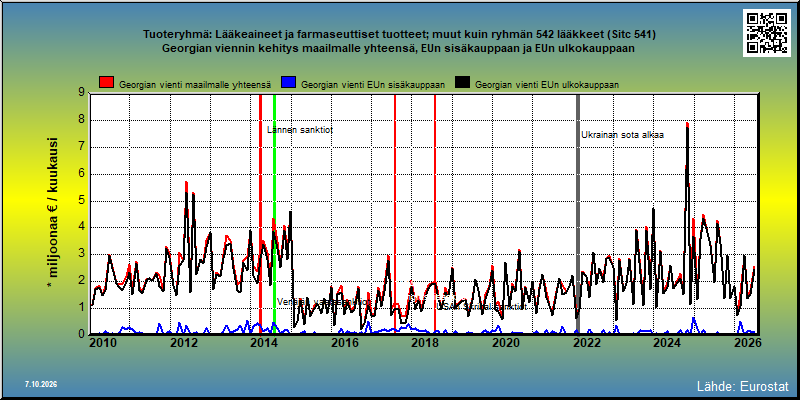This screenshot has height=400, width=800.
Task: Click the chart title line with Sitc 541
Action: pos(399,35)
